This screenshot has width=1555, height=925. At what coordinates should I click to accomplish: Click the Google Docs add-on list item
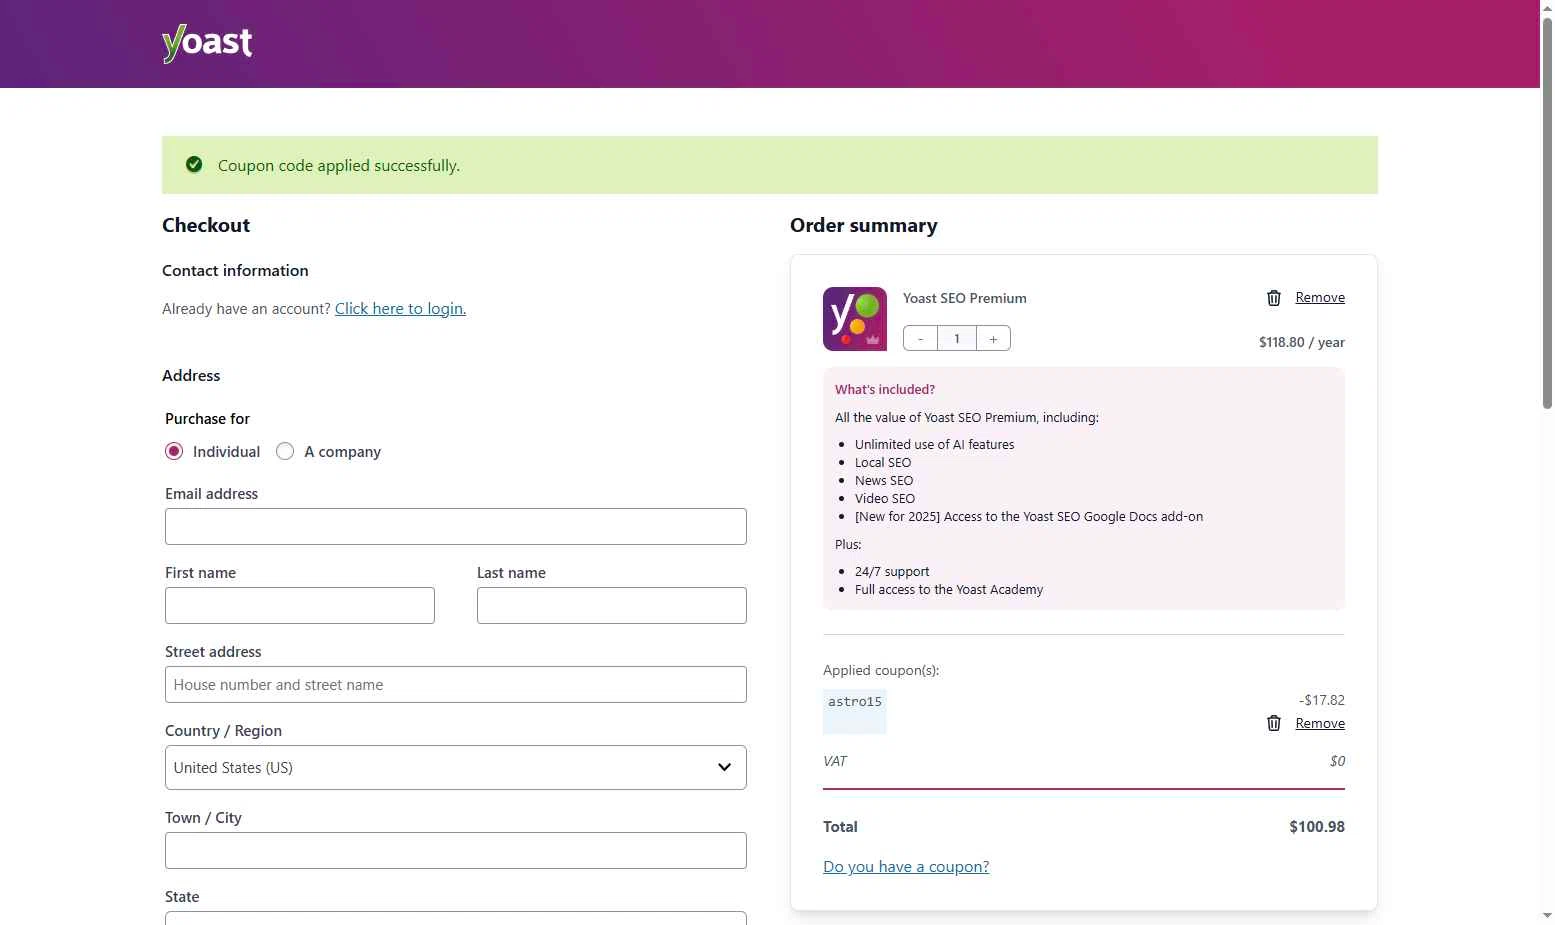[1029, 517]
